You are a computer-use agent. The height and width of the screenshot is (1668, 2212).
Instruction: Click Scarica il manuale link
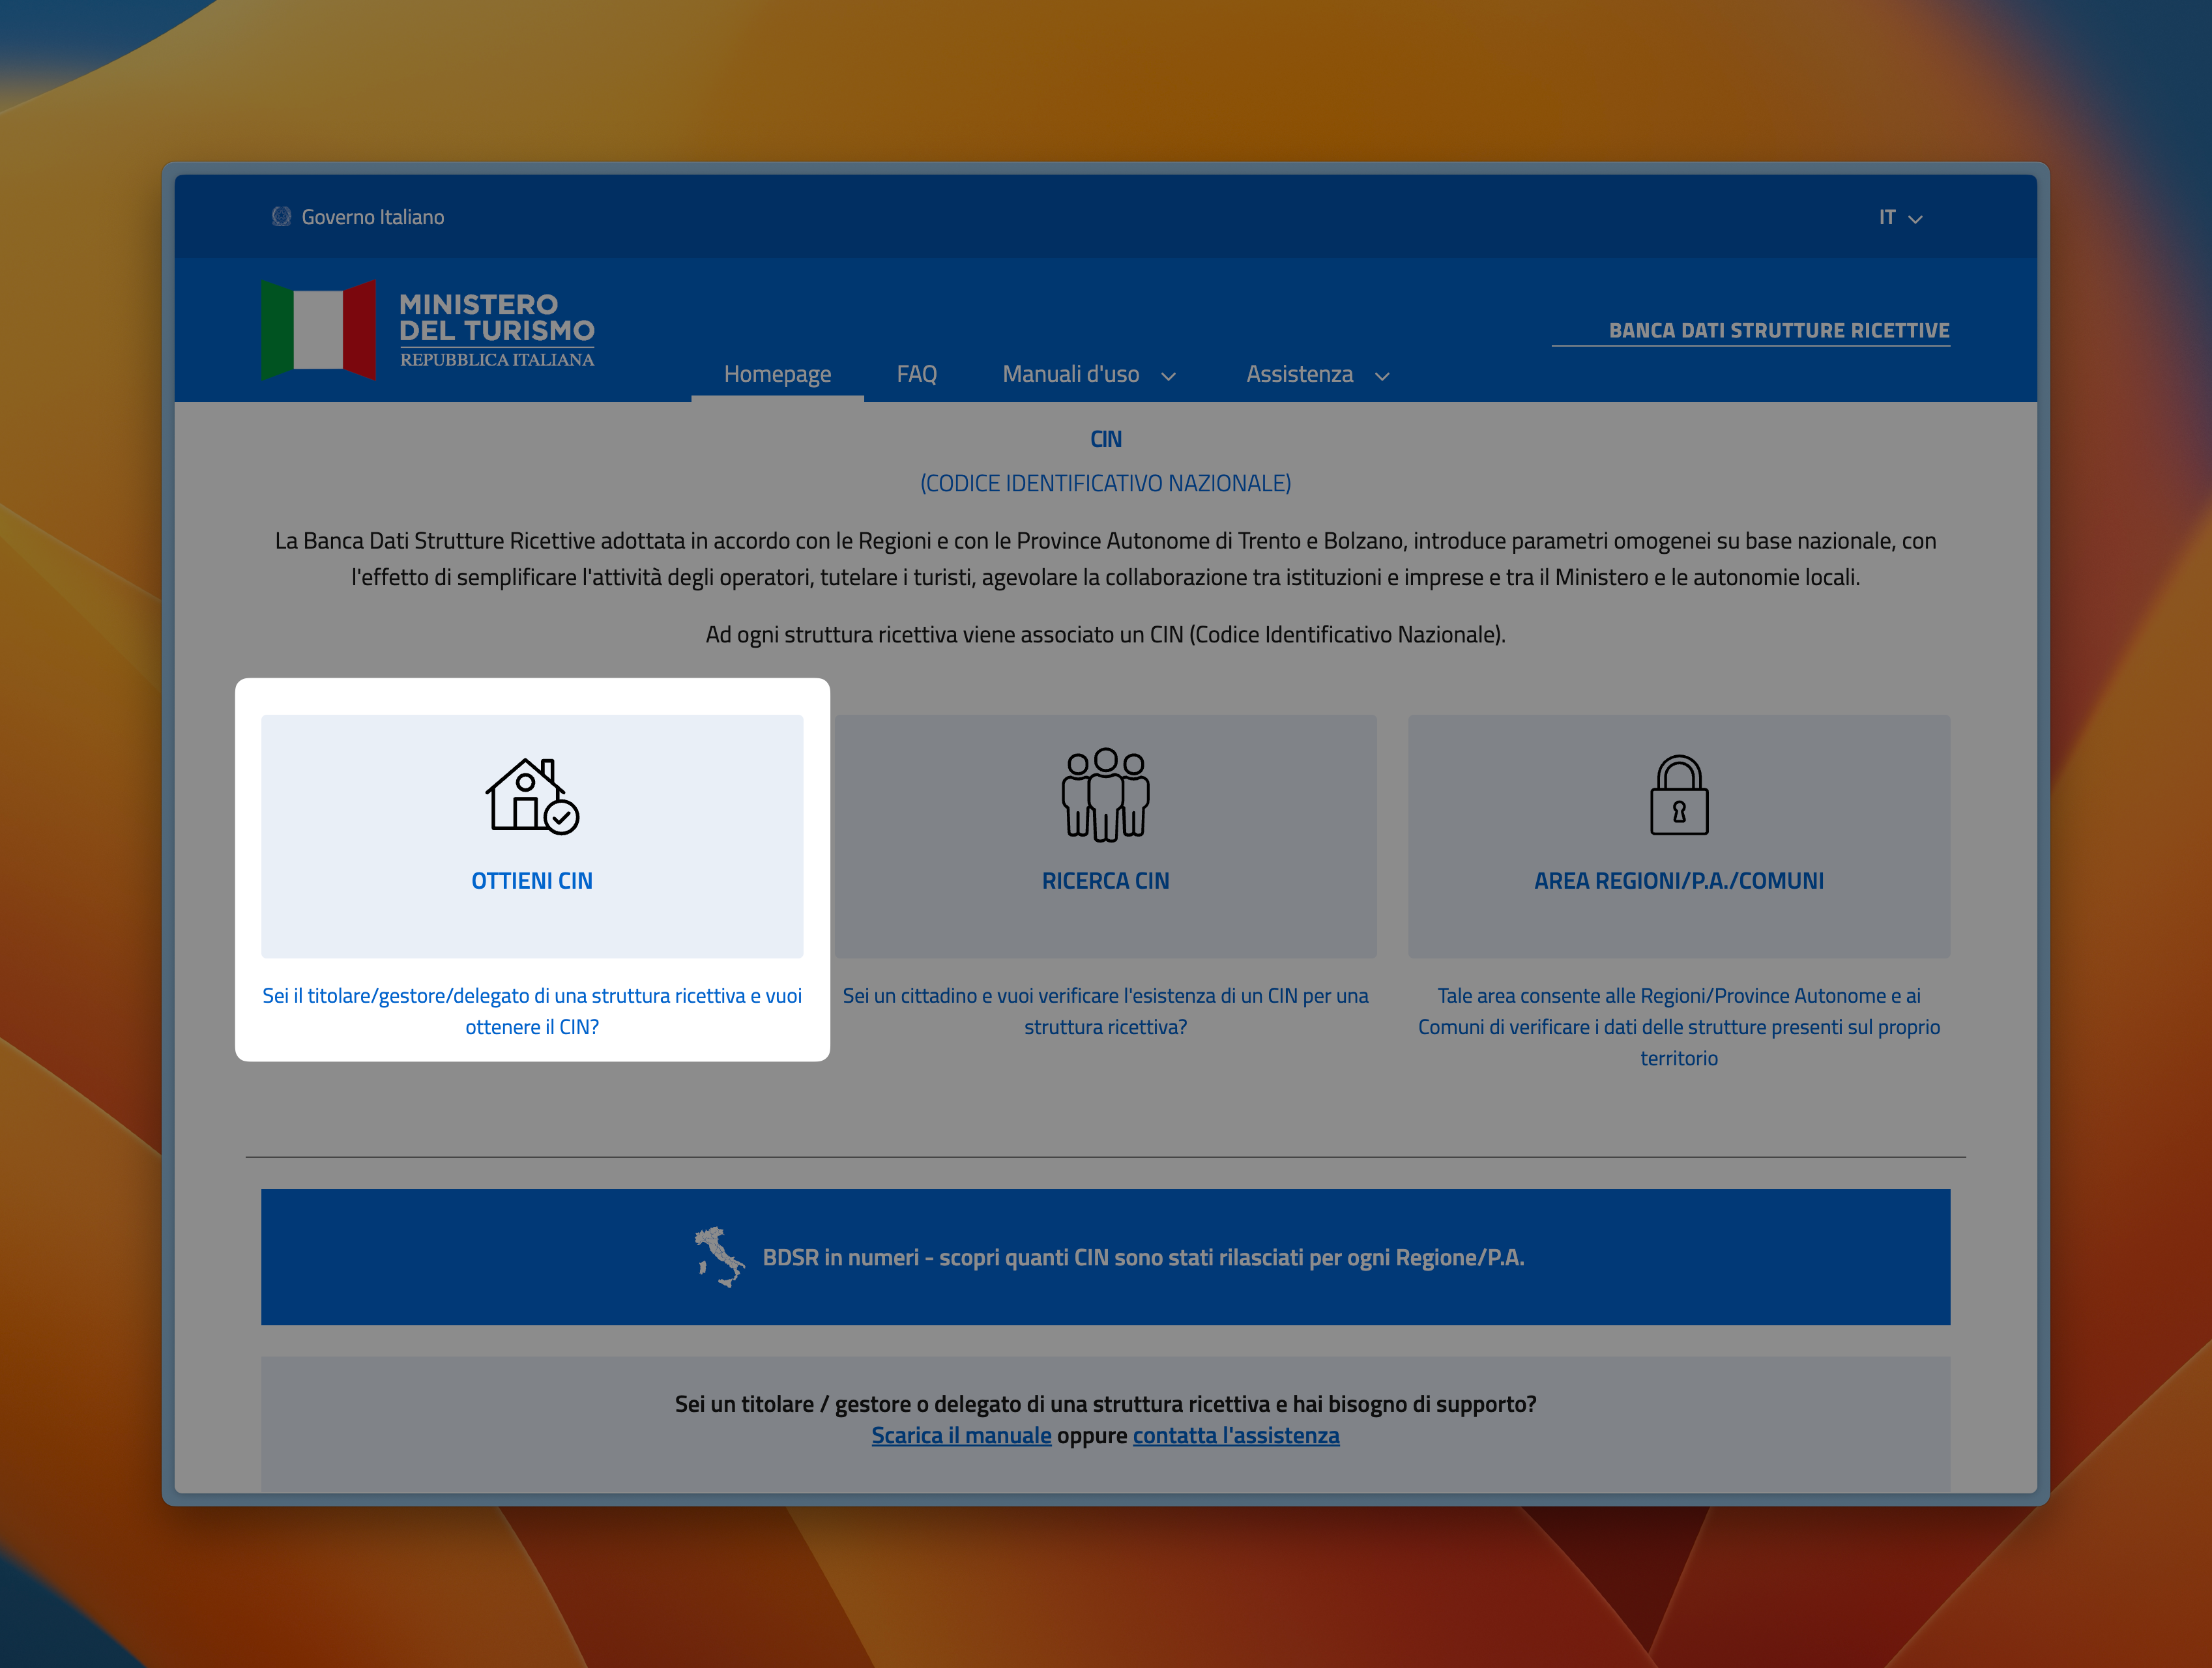click(961, 1436)
